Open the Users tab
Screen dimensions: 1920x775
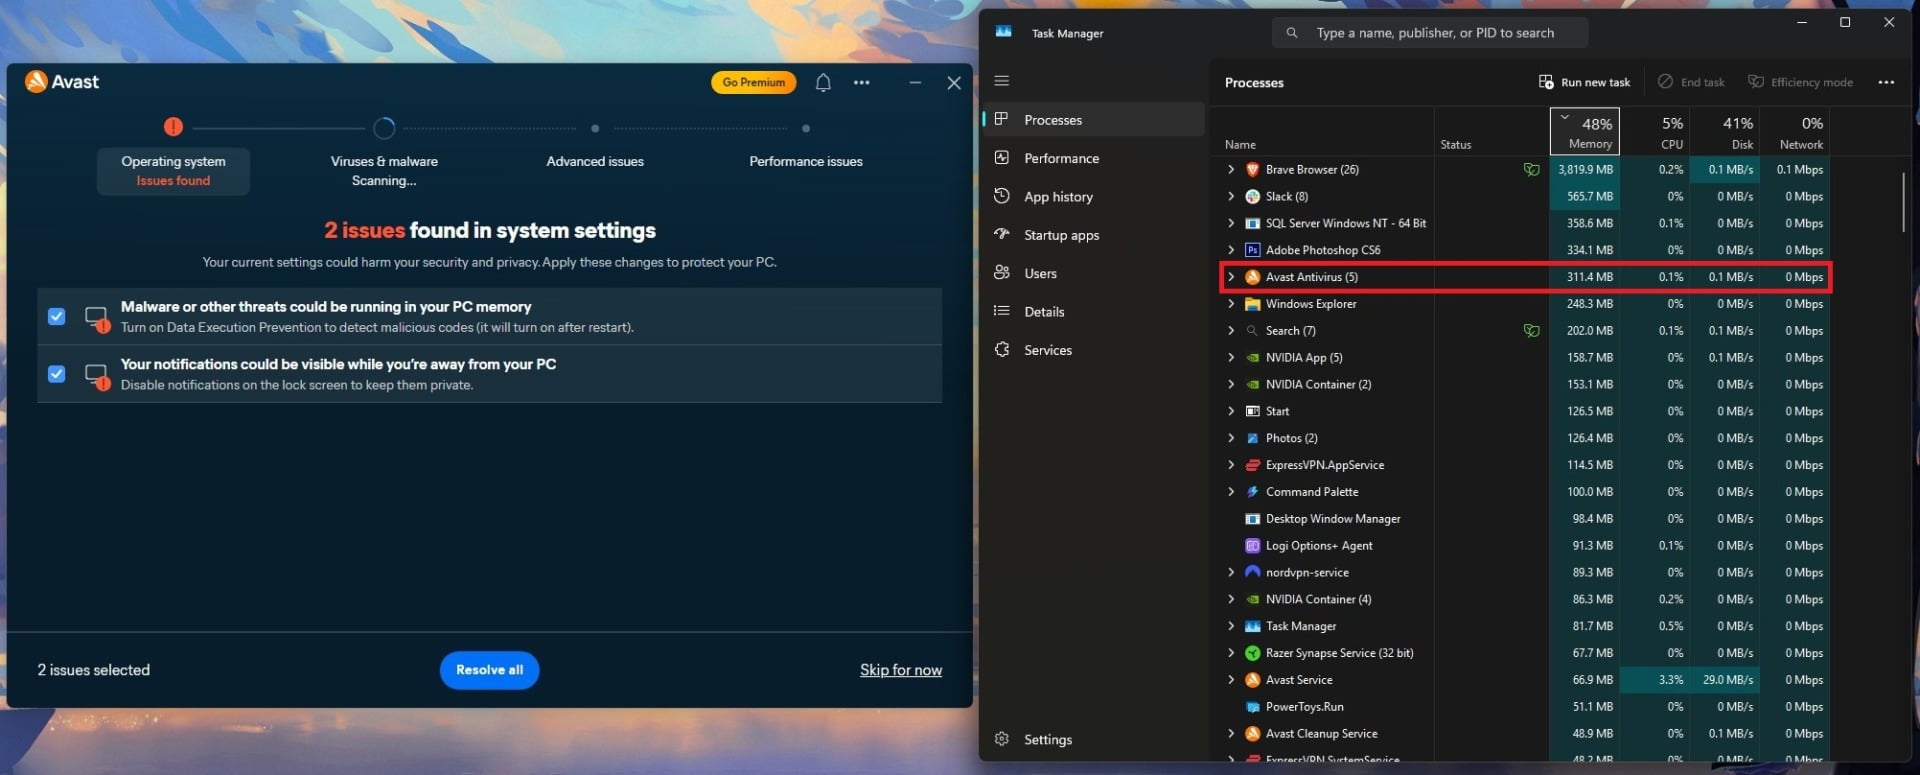click(1094, 273)
